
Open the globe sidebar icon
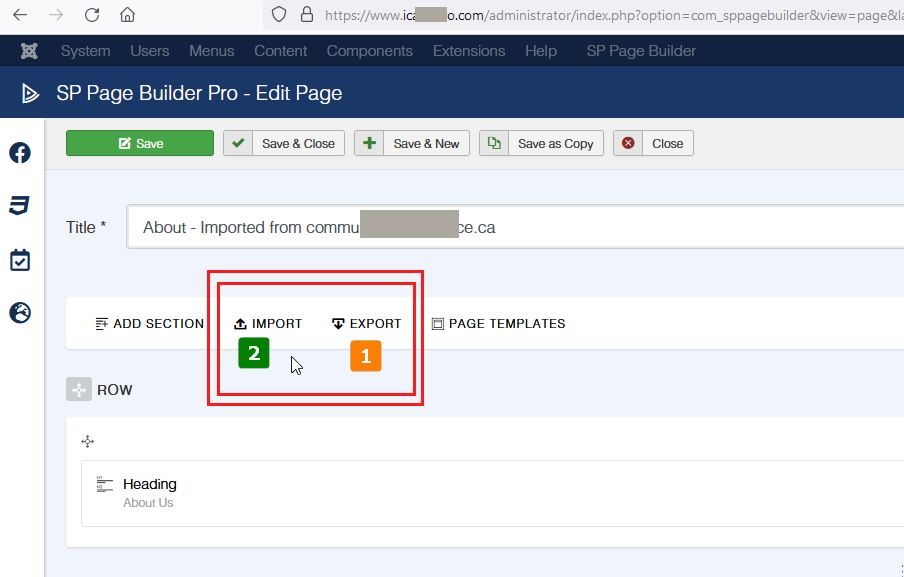coord(20,312)
